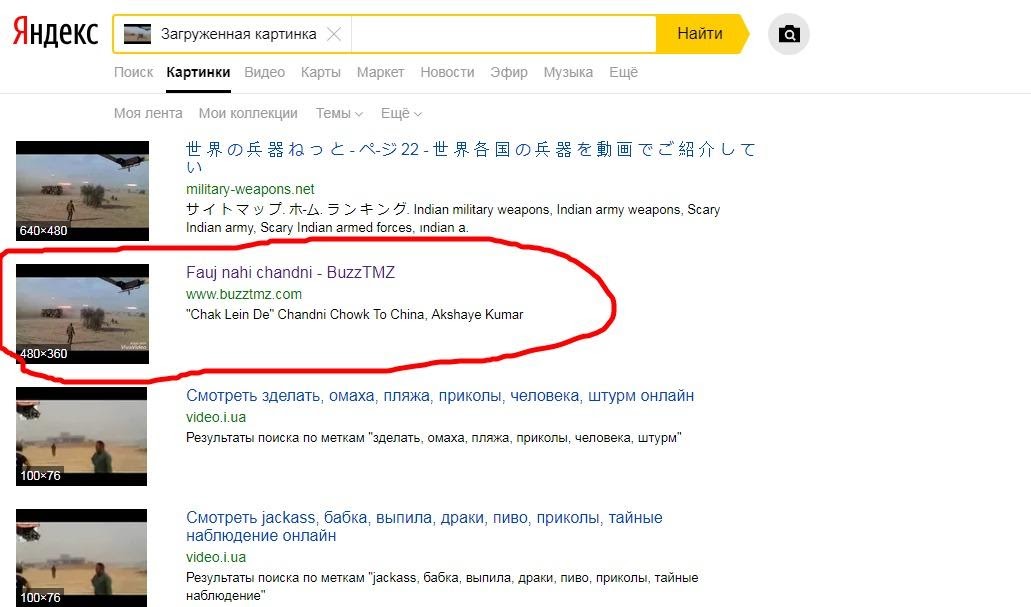
Task: Click the yellow Найти button
Action: tap(700, 34)
